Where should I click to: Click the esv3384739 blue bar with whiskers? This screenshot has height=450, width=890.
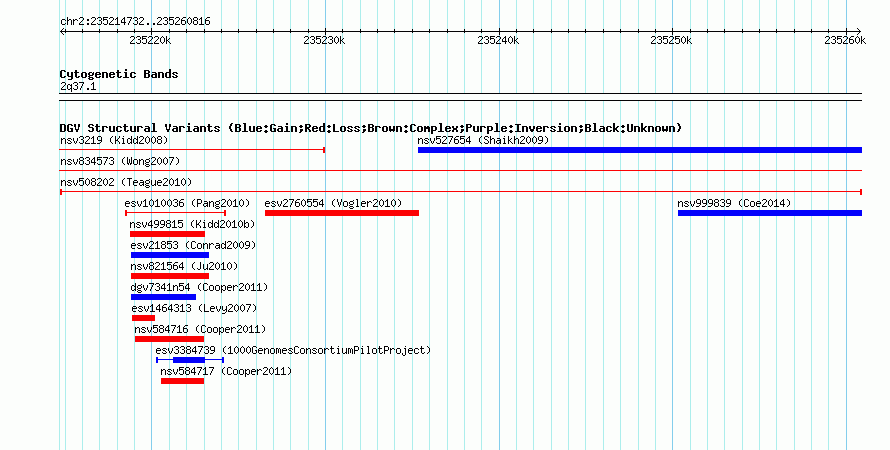[190, 360]
